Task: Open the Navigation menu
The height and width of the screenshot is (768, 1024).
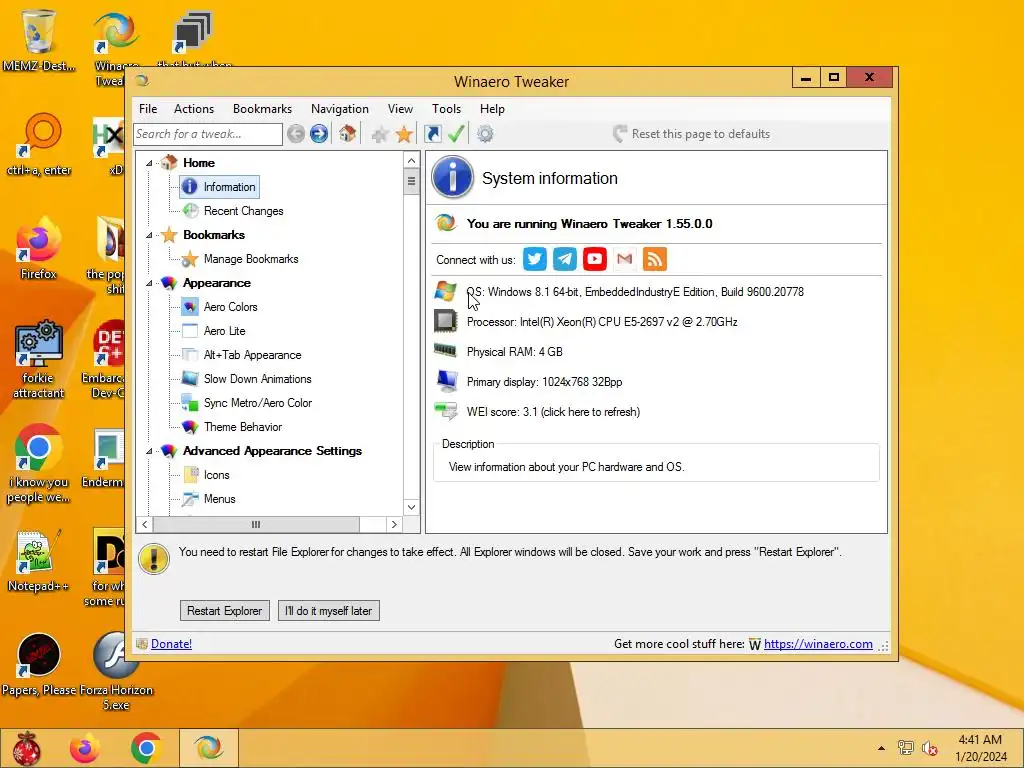Action: tap(340, 109)
